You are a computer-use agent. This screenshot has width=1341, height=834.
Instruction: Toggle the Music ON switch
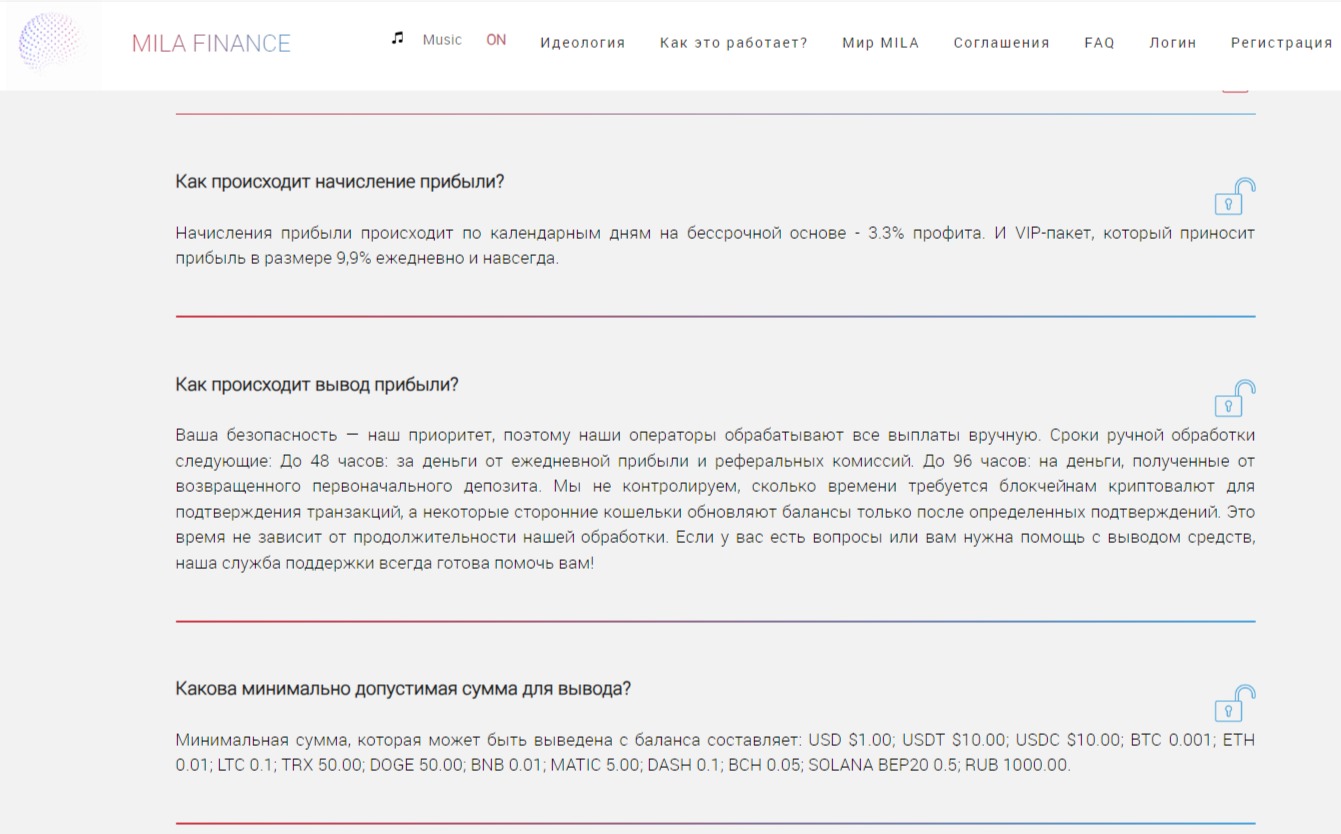click(496, 40)
